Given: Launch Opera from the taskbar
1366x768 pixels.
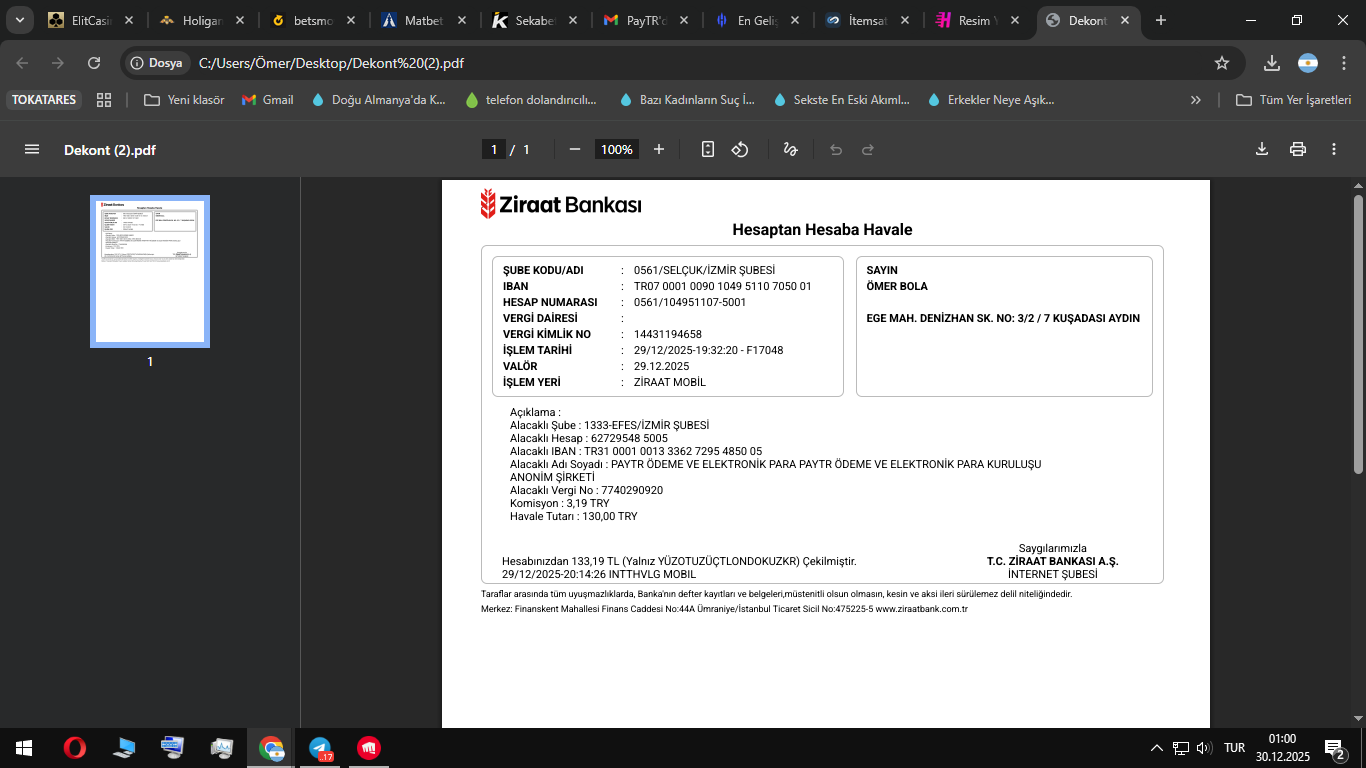Looking at the screenshot, I should [75, 748].
